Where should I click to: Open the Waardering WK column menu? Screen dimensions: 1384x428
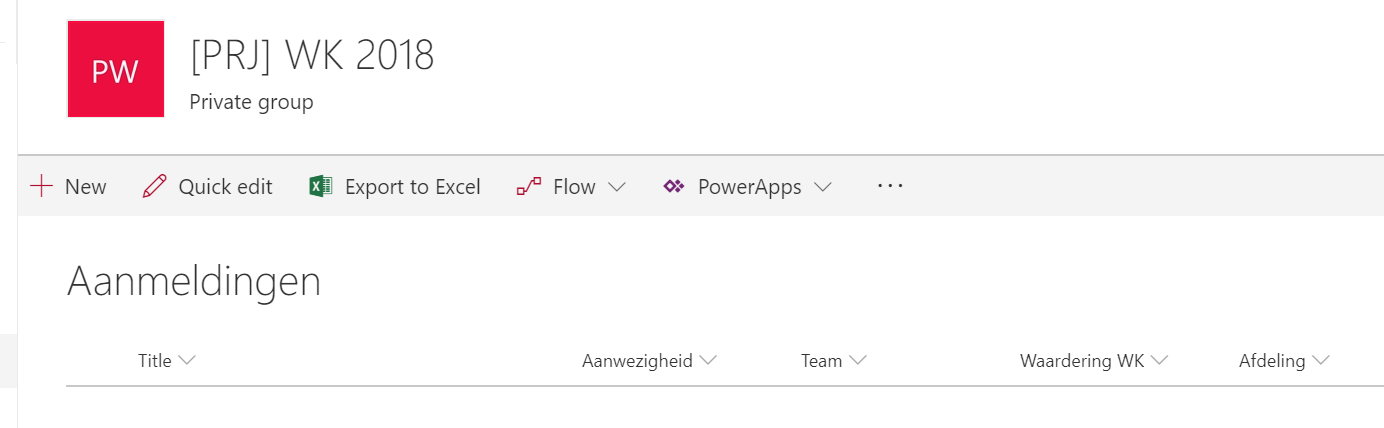coord(1094,361)
